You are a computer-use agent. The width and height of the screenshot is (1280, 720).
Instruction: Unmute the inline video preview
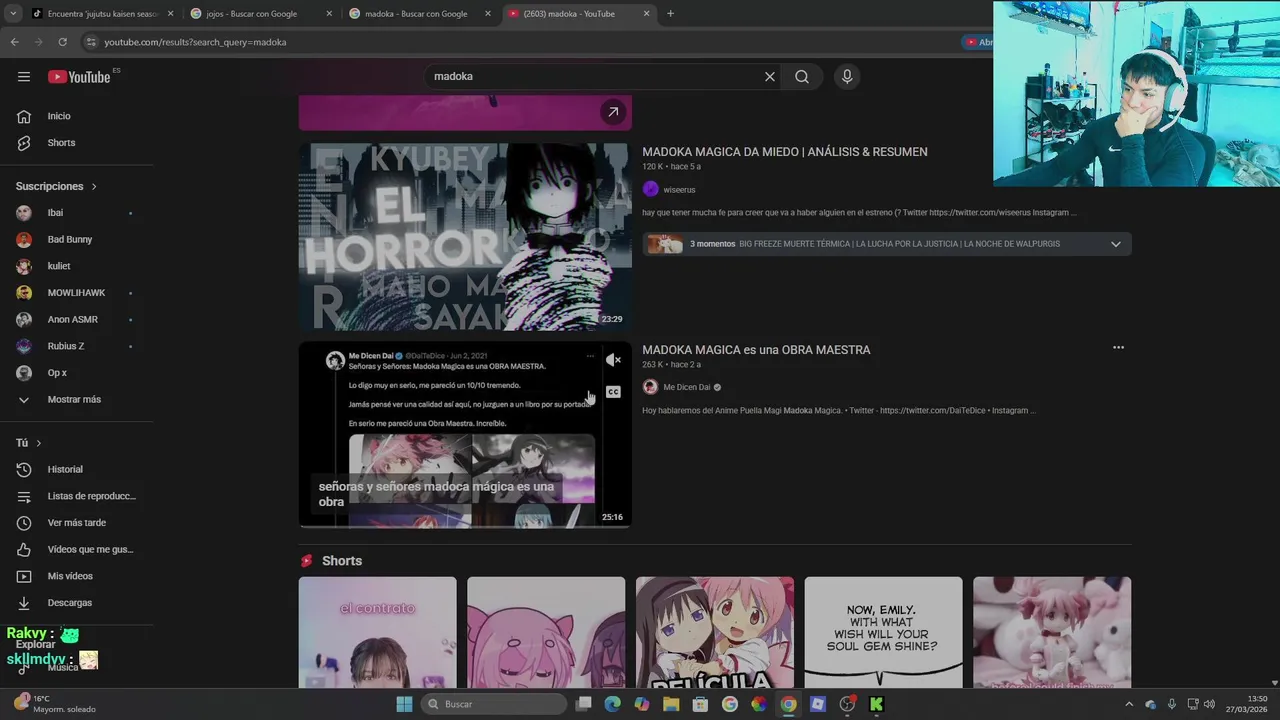613,360
